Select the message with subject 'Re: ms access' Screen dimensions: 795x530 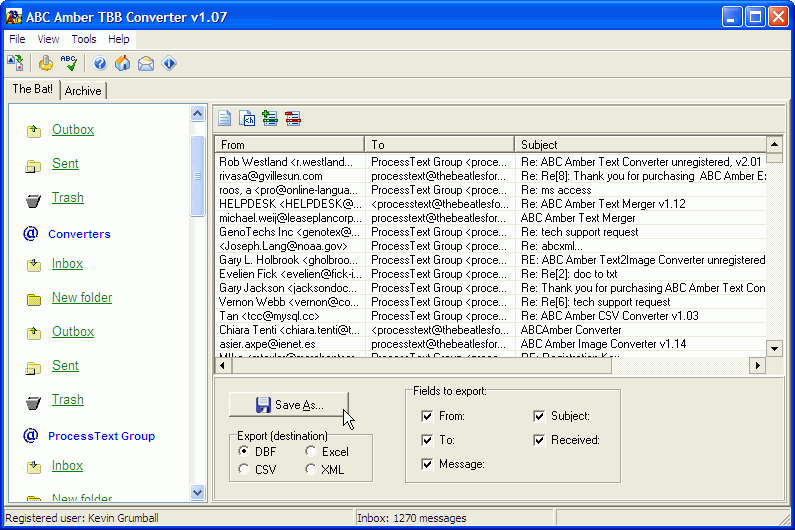tap(490, 190)
